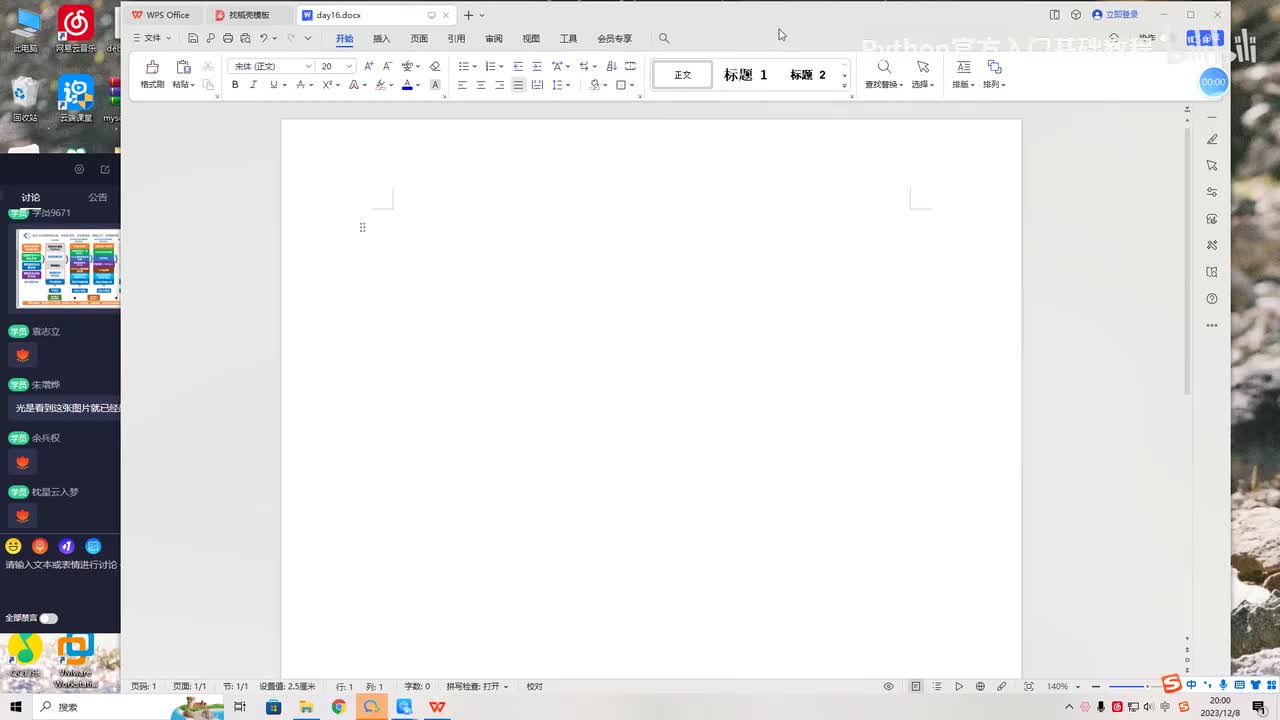Switch to the 公告 tab in chat
This screenshot has height=720, width=1280.
pyautogui.click(x=97, y=197)
